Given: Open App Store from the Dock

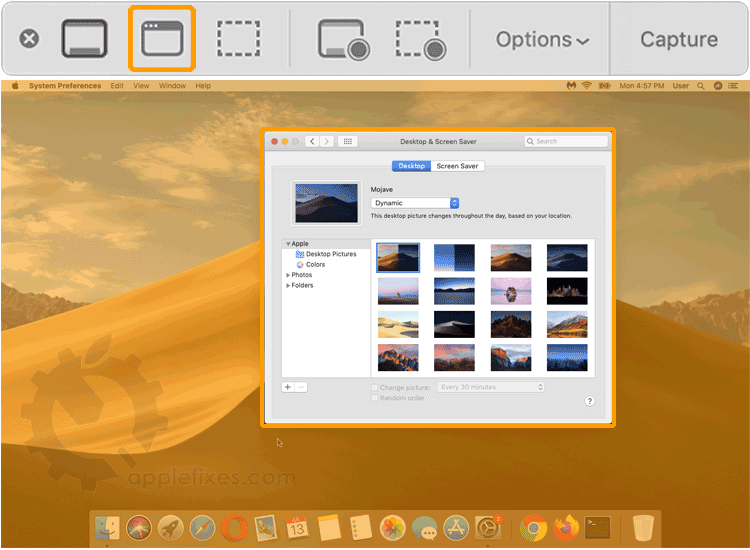Looking at the screenshot, I should coord(456,528).
